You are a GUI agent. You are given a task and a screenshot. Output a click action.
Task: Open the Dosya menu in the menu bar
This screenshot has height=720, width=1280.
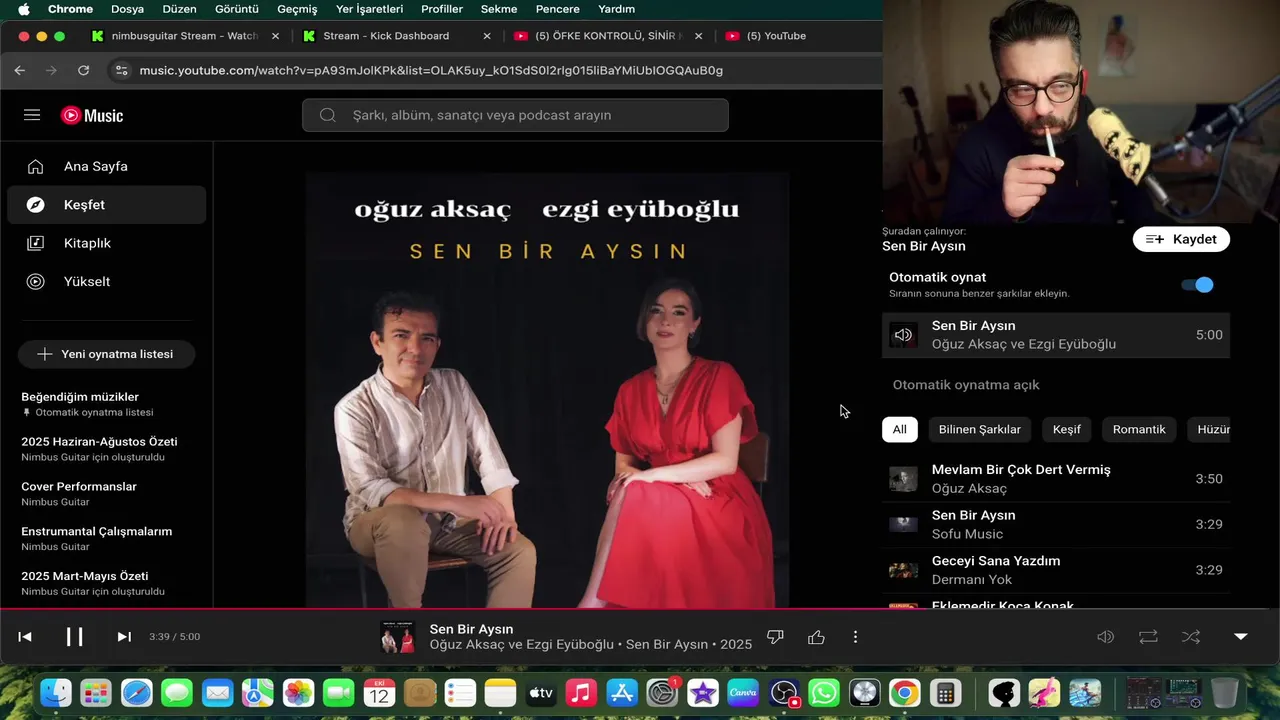click(x=127, y=9)
